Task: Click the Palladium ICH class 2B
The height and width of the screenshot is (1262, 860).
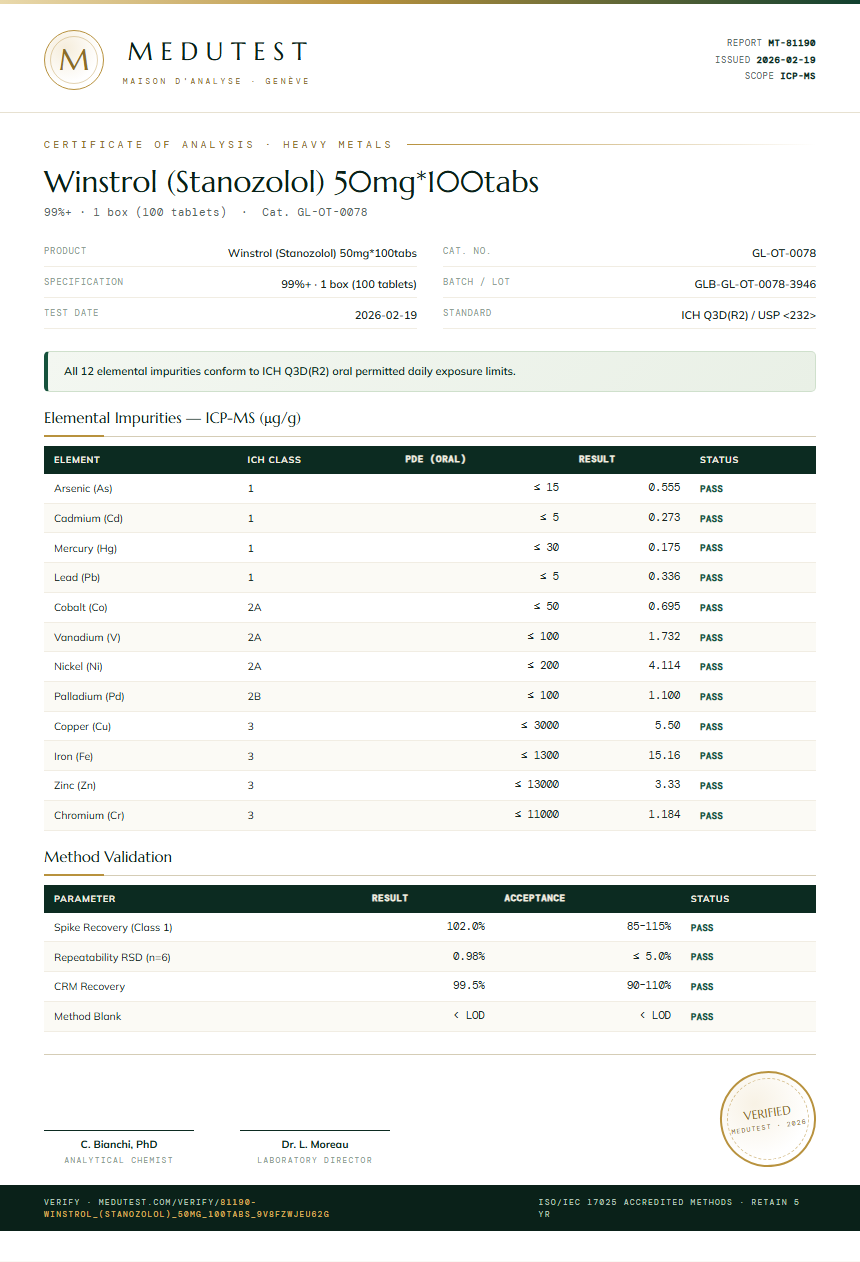Action: point(254,697)
